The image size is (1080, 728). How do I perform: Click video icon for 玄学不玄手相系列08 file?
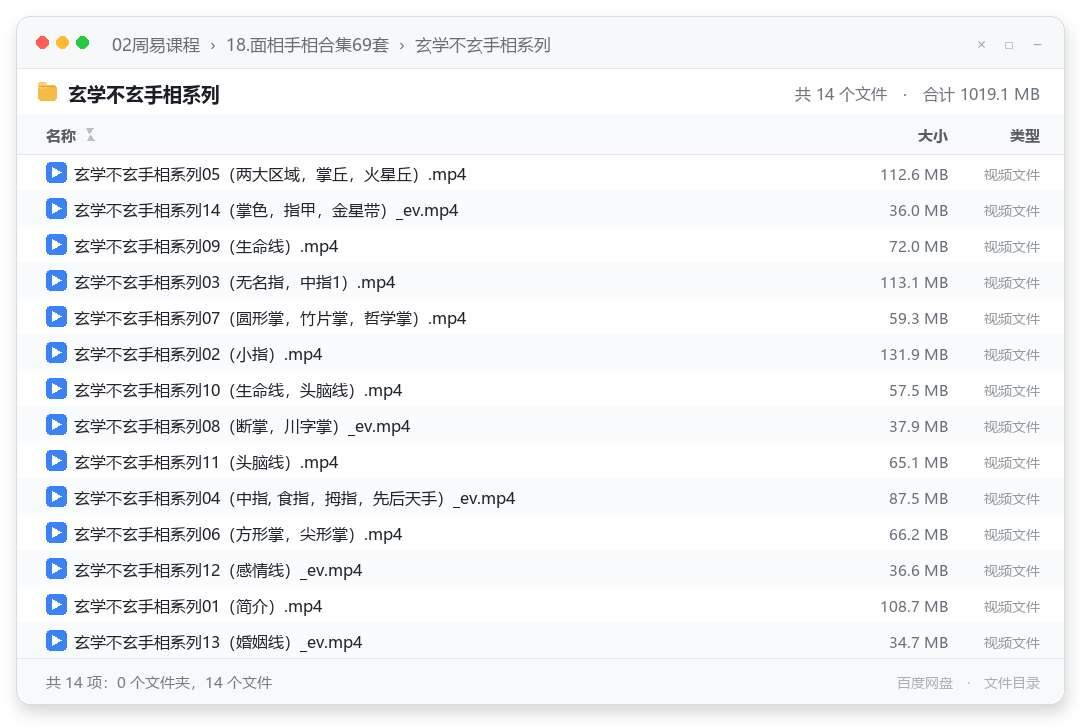(56, 425)
